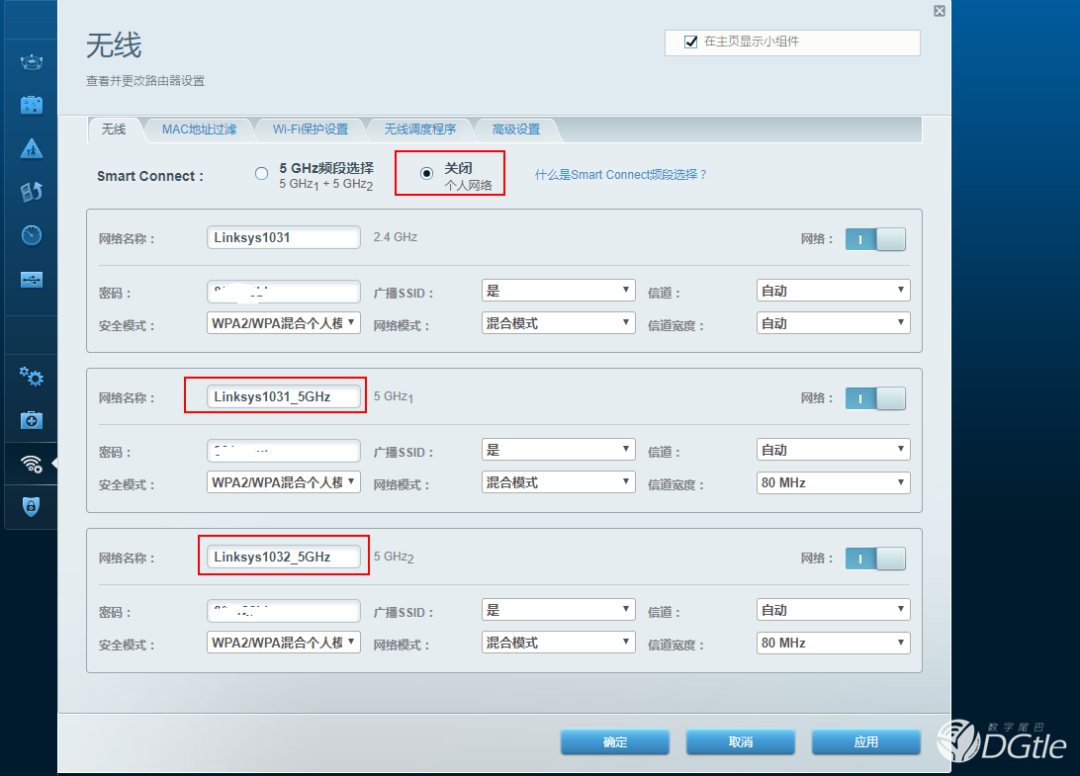Open Security shield icon in sidebar
1080x776 pixels.
tap(32, 507)
